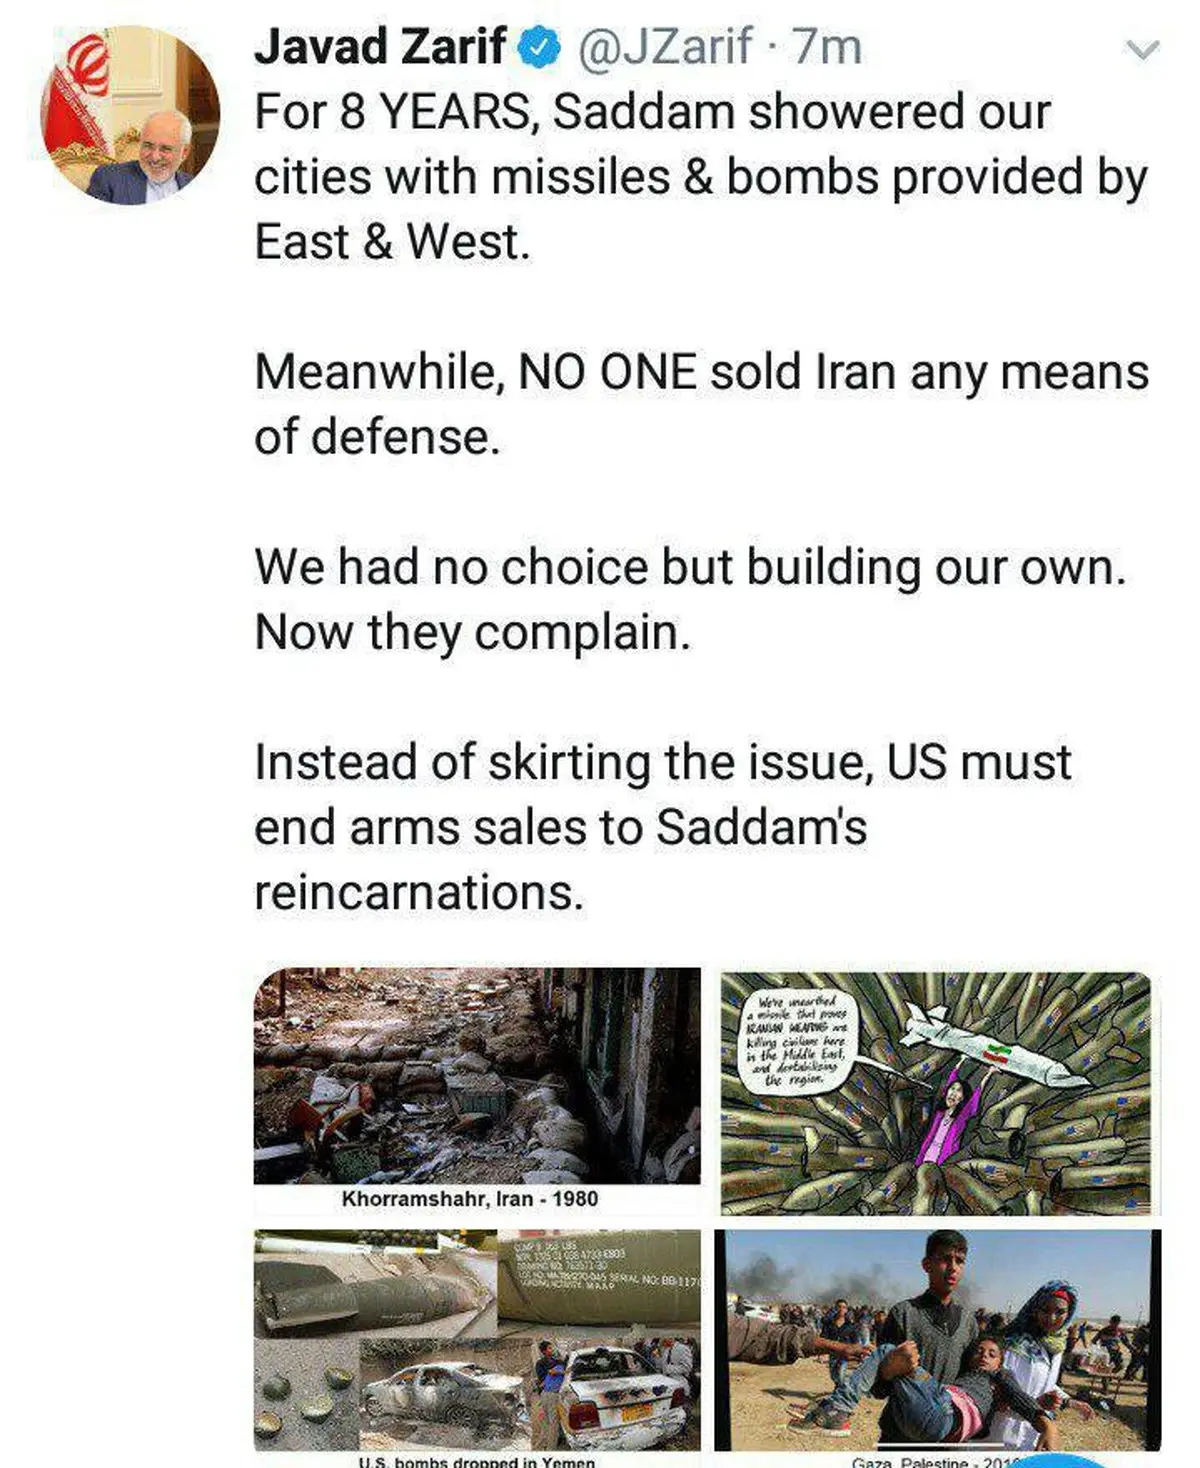Image resolution: width=1200 pixels, height=1468 pixels.
Task: Open the Khorramshahr 1980 rubble photo
Action: coord(477,1075)
